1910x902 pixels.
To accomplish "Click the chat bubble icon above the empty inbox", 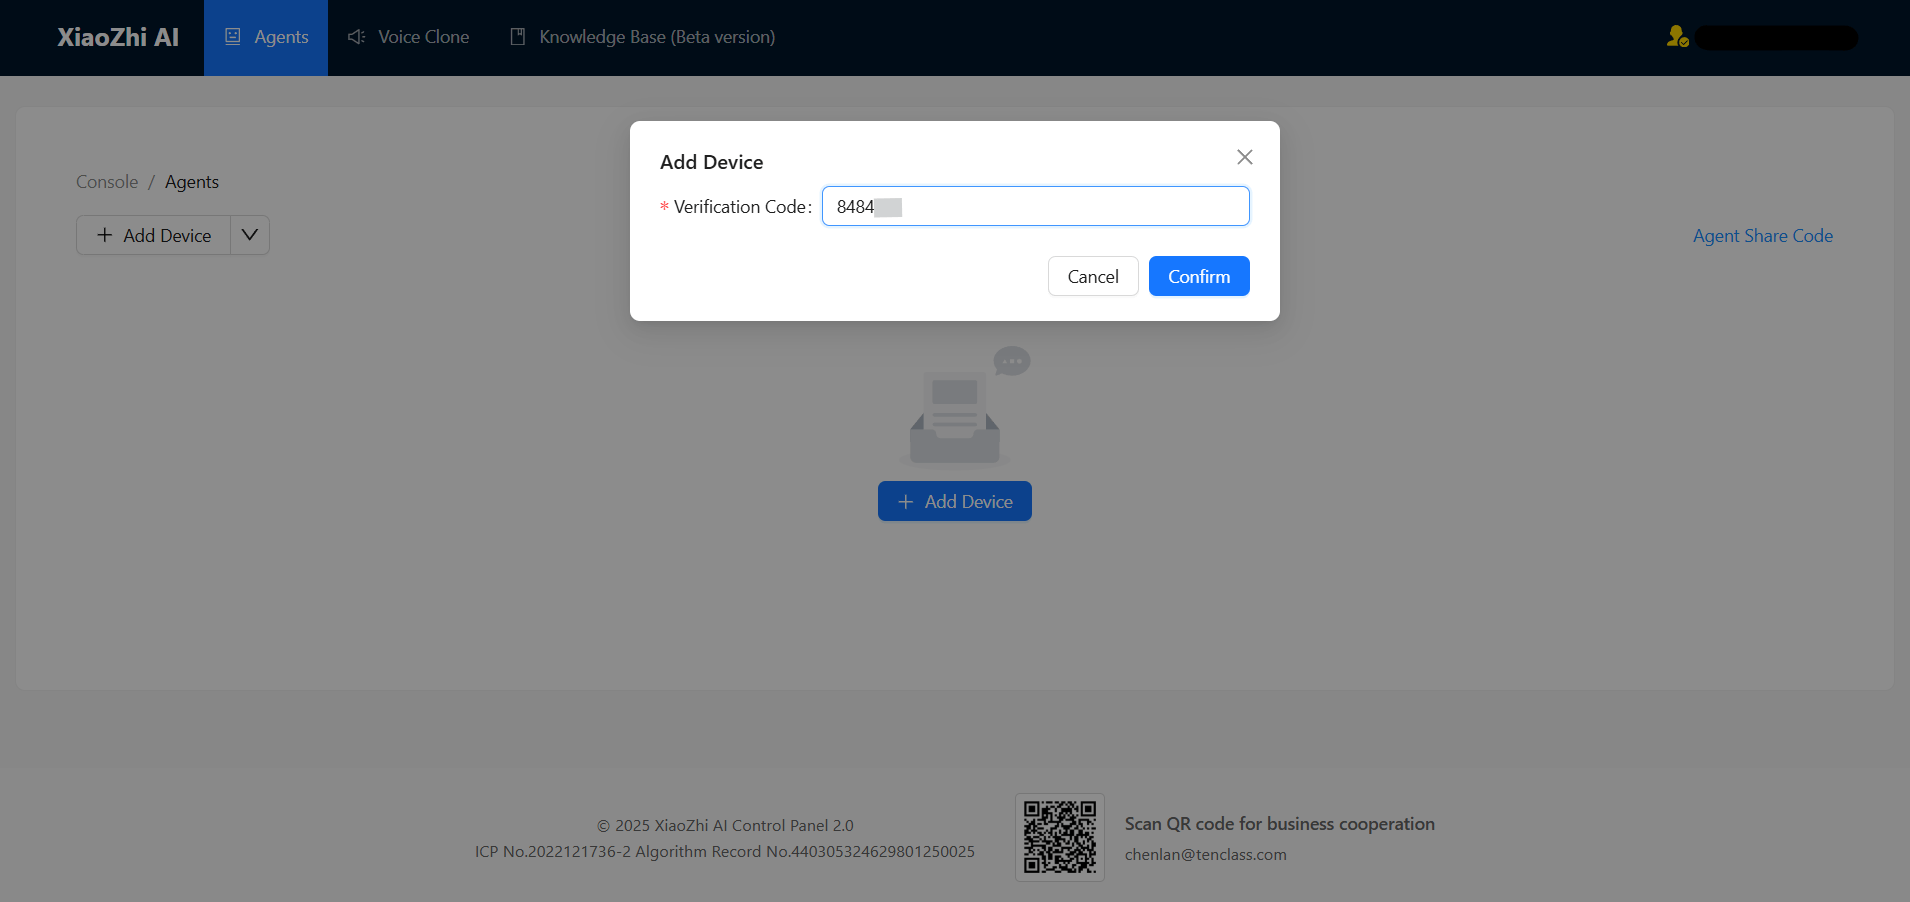I will 1011,361.
